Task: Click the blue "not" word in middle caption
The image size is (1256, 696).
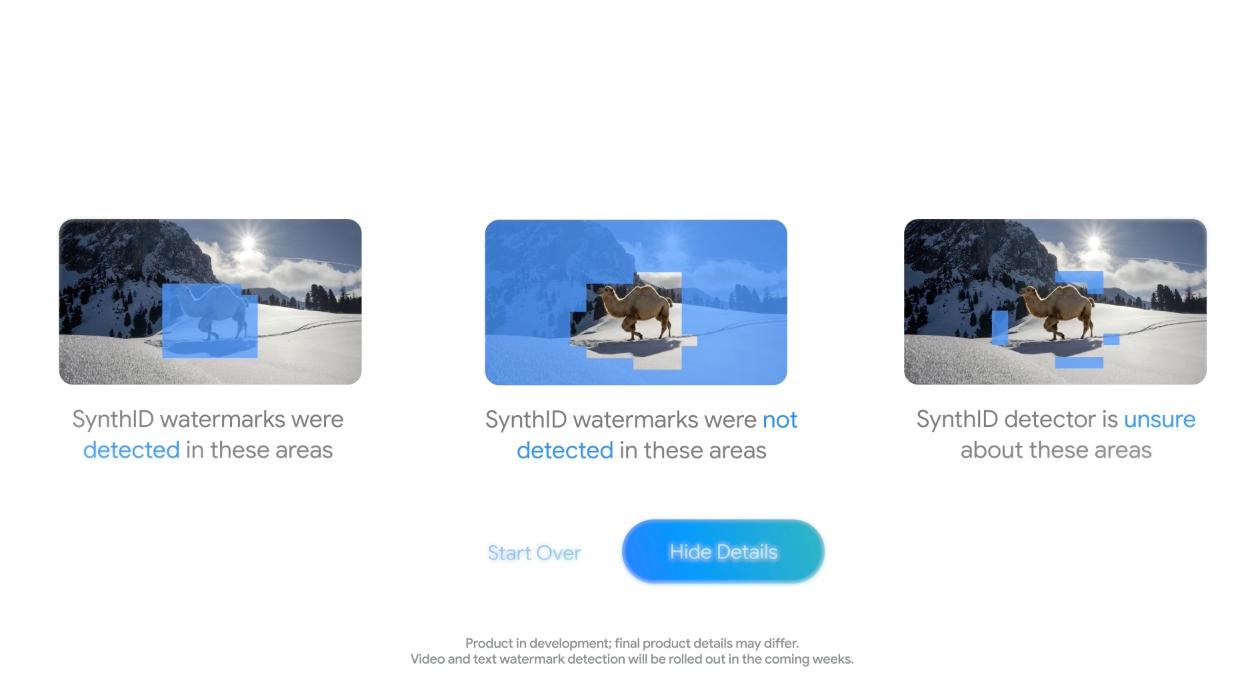Action: click(780, 420)
